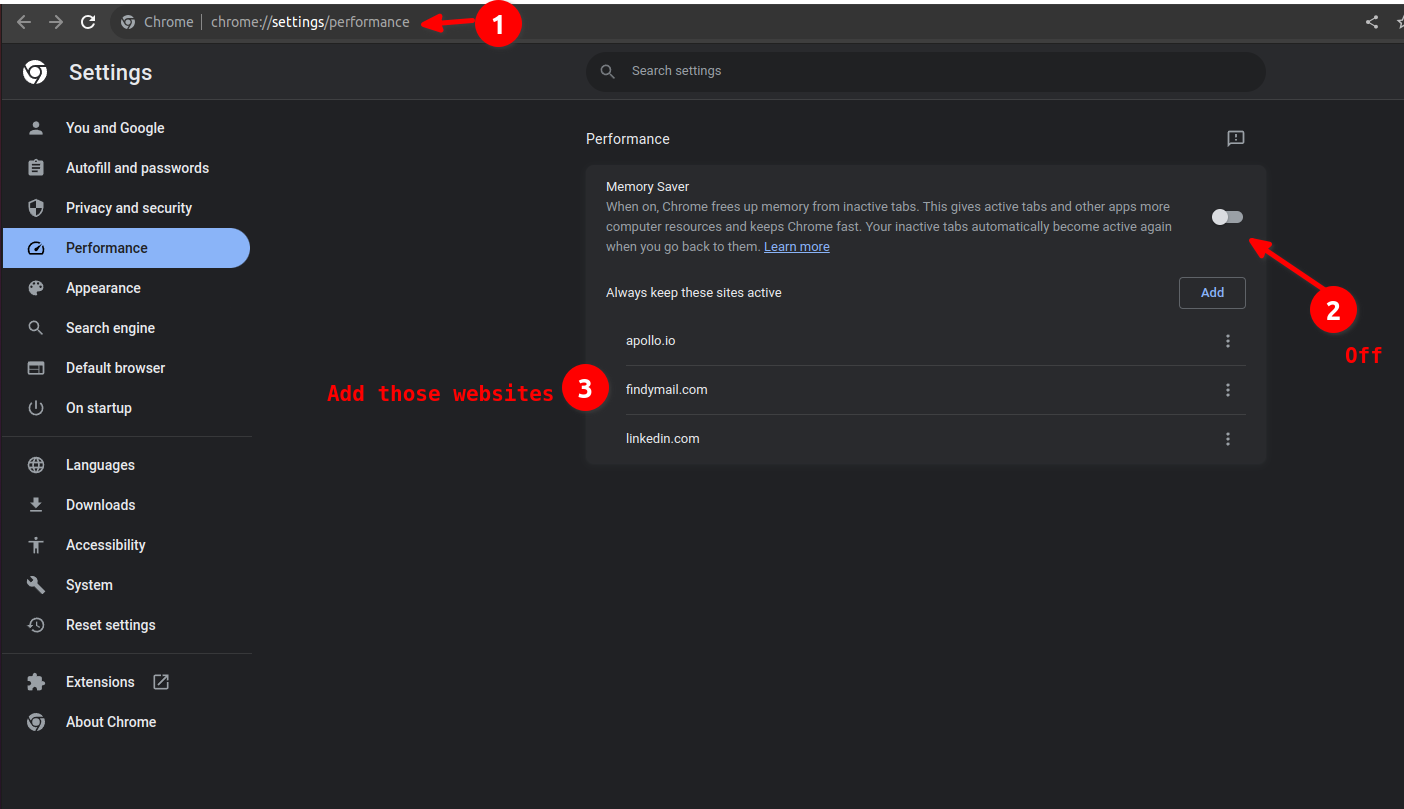1404x809 pixels.
Task: Click the Languages globe icon
Action: [36, 465]
